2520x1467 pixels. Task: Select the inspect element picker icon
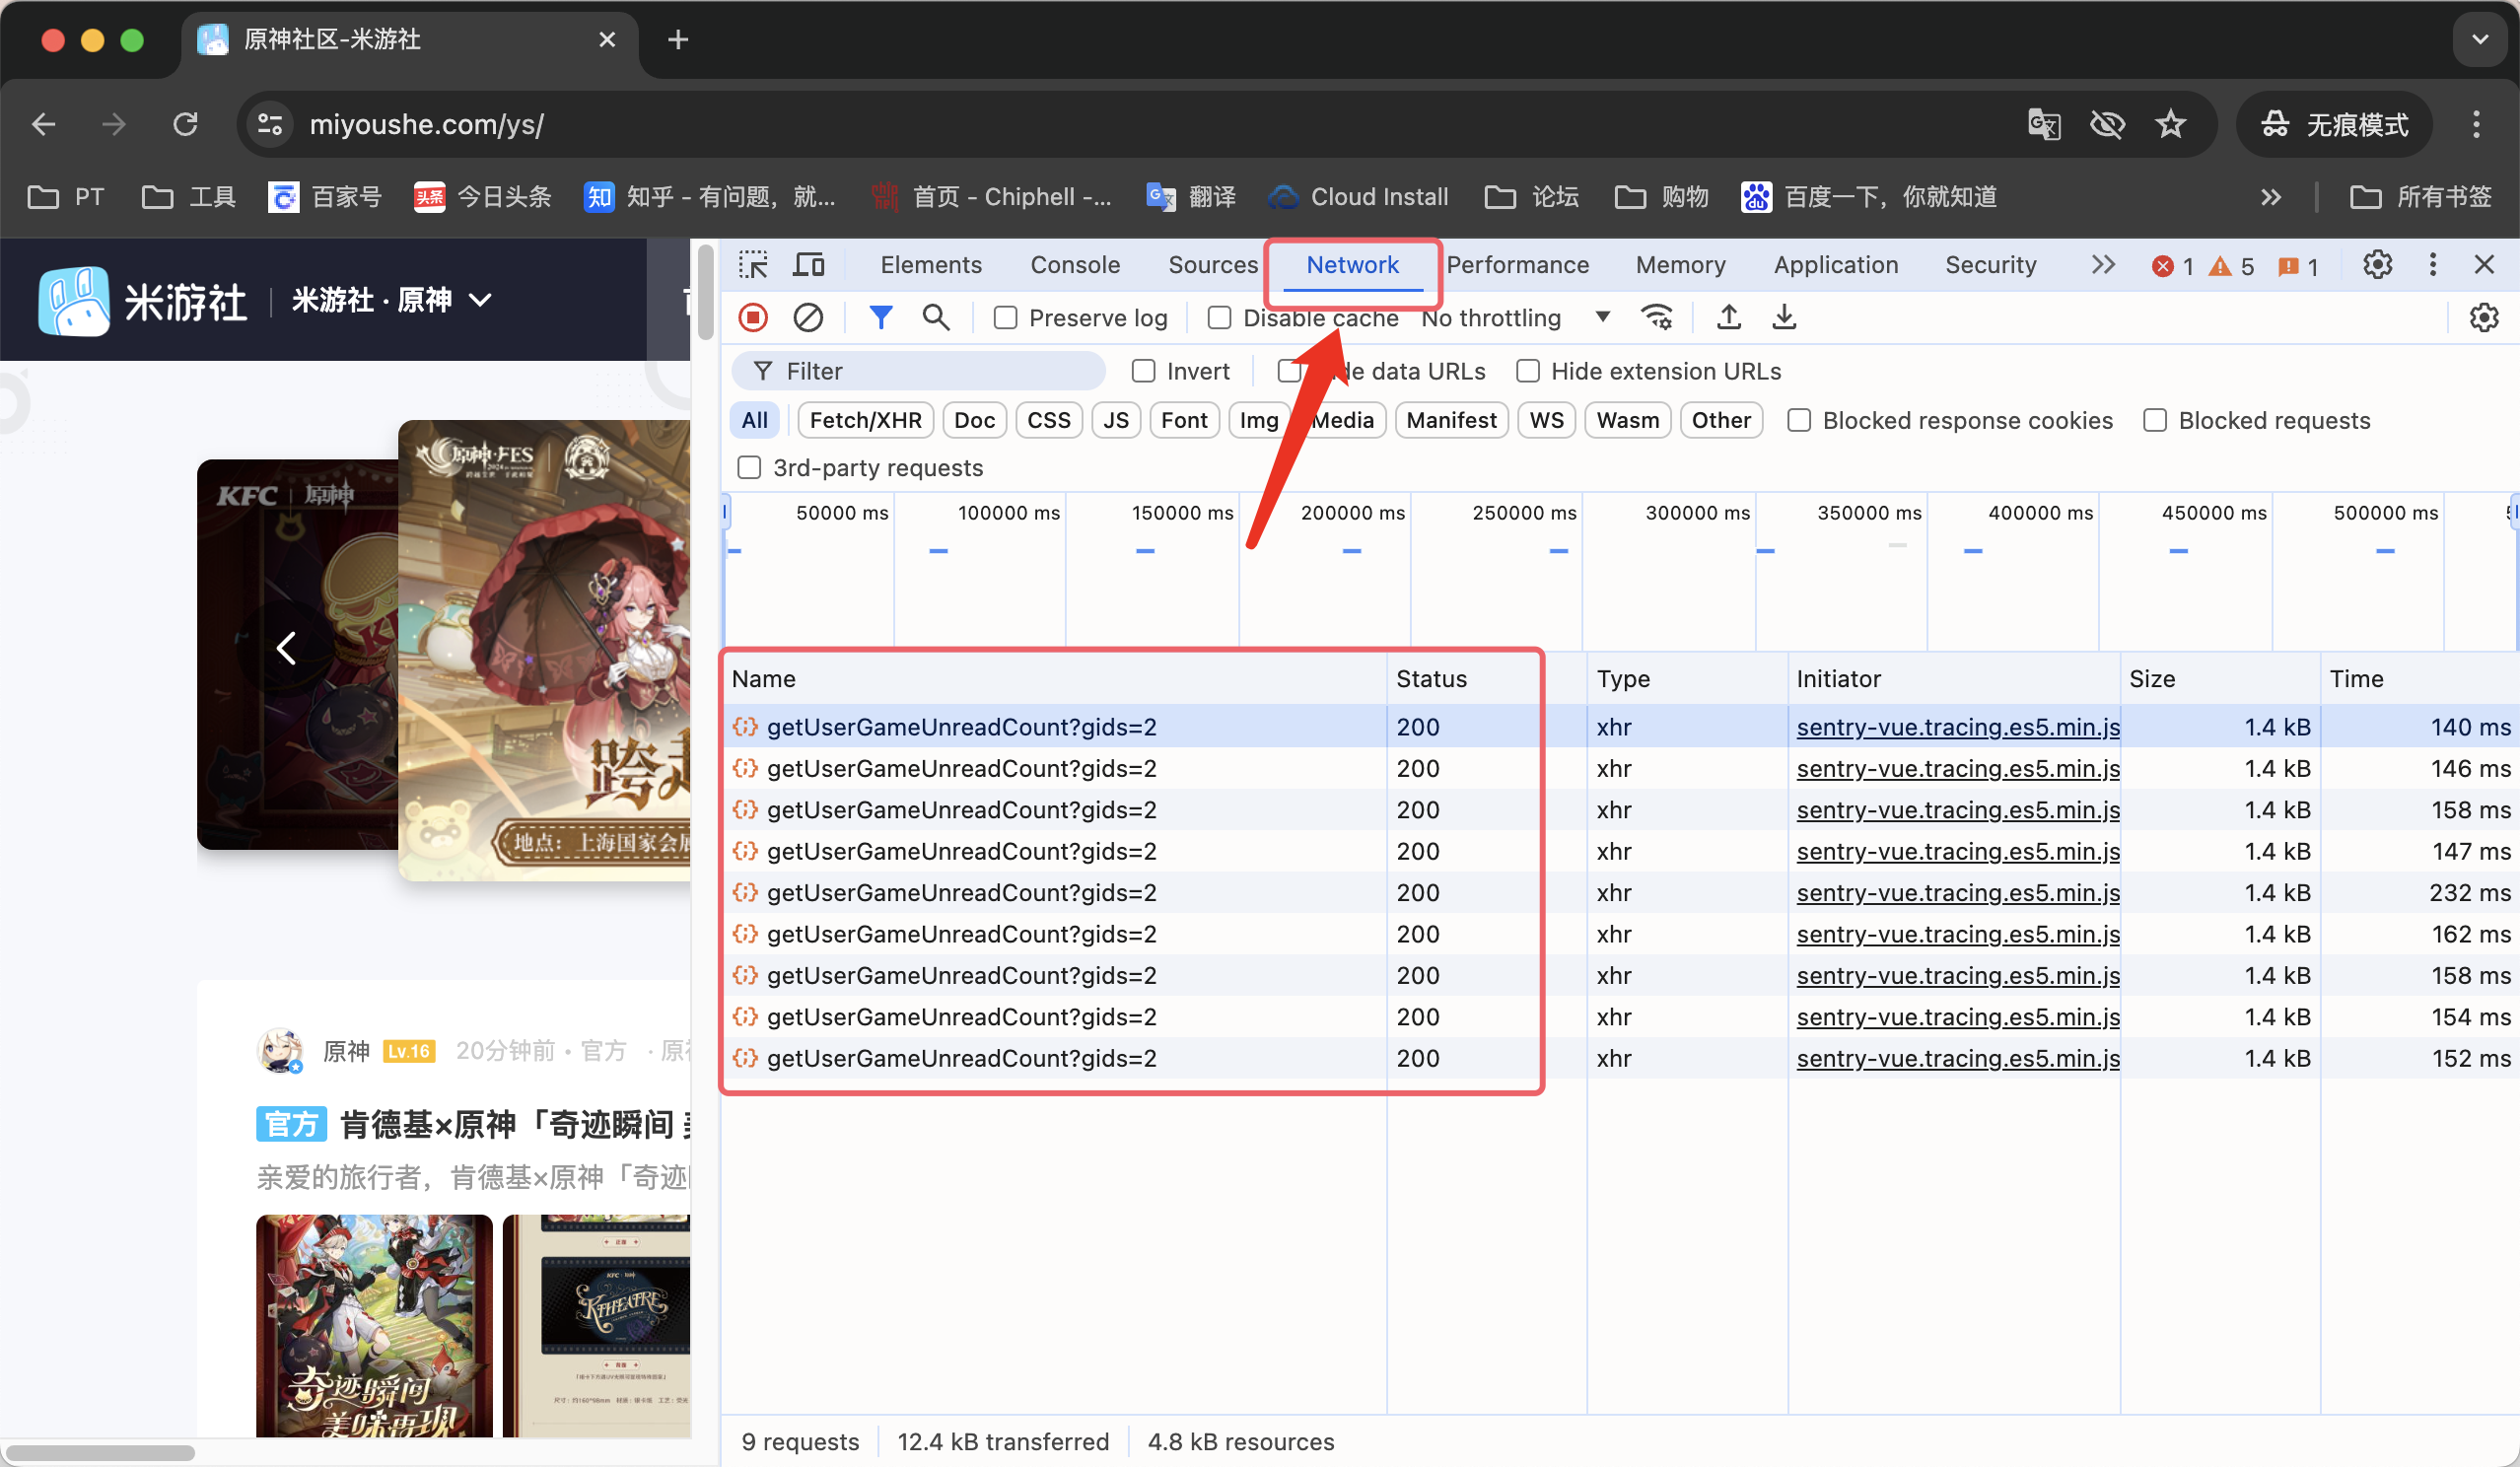[752, 265]
